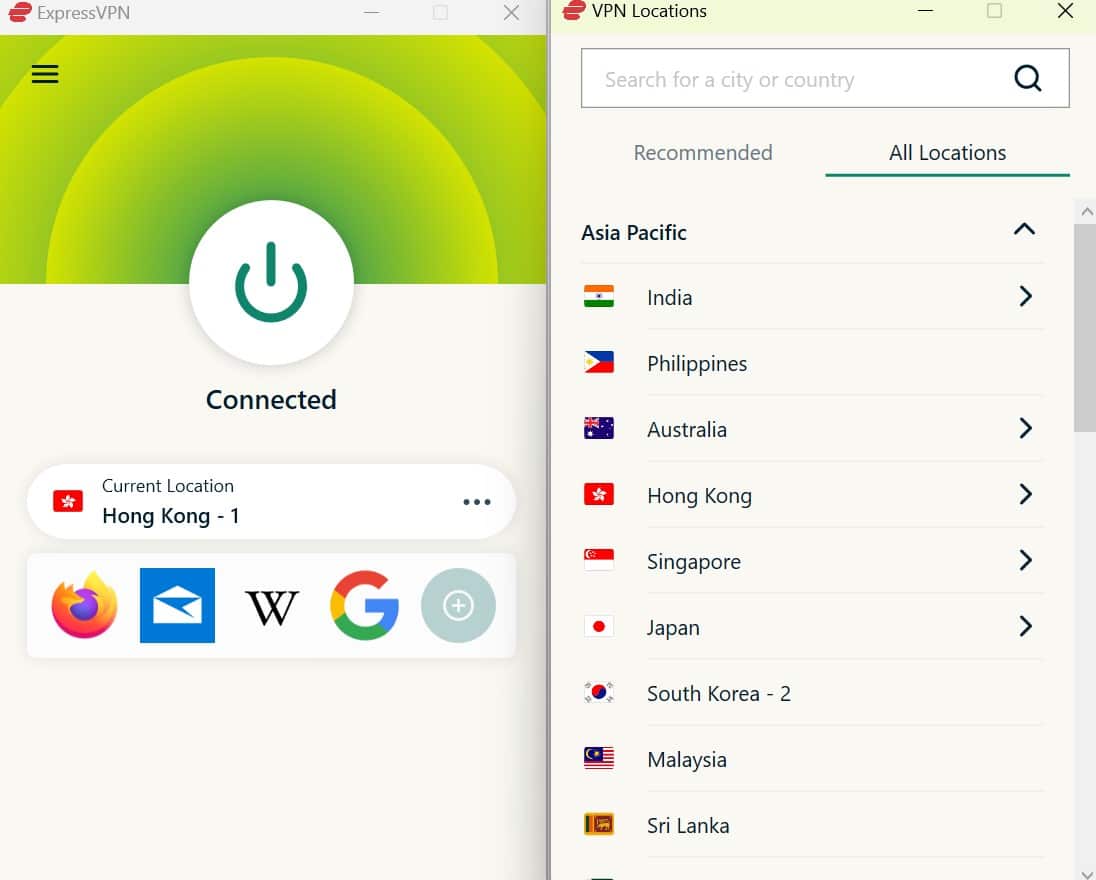Image resolution: width=1096 pixels, height=880 pixels.
Task: Connect to the Sri Lanka location
Action: coord(812,825)
